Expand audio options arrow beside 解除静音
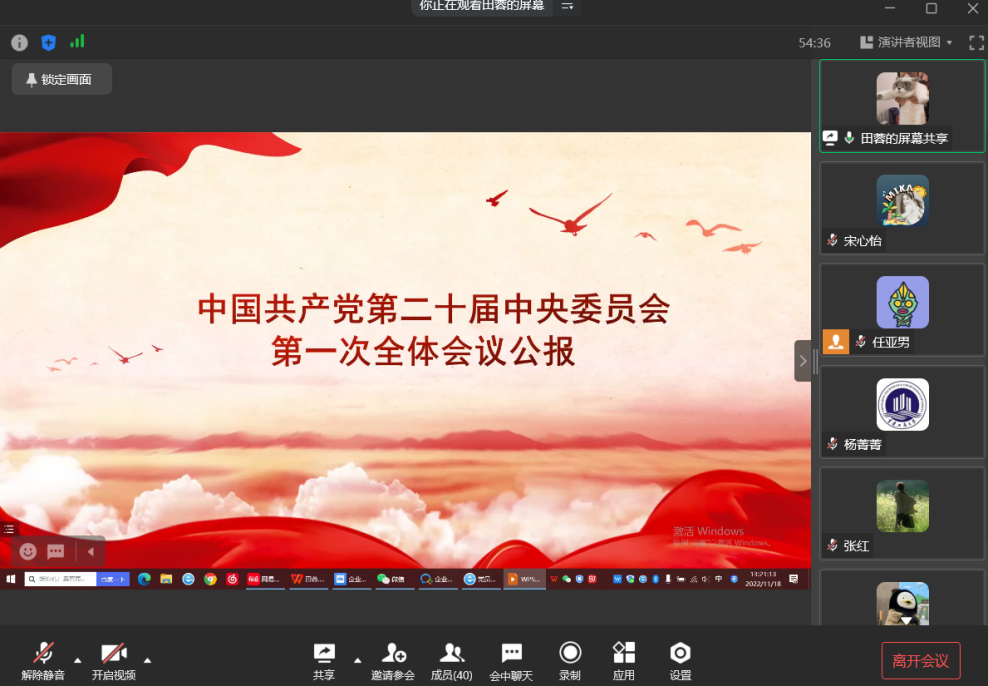 click(x=78, y=660)
